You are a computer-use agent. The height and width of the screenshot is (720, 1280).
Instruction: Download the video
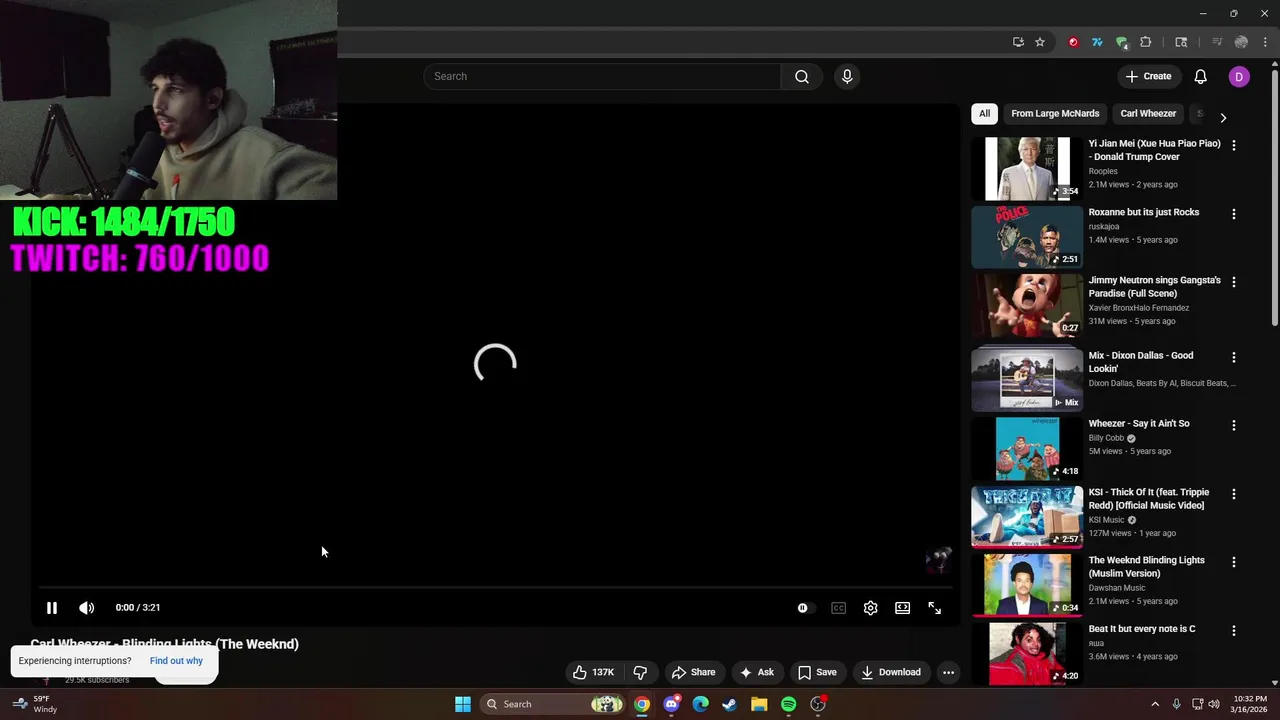coord(891,672)
